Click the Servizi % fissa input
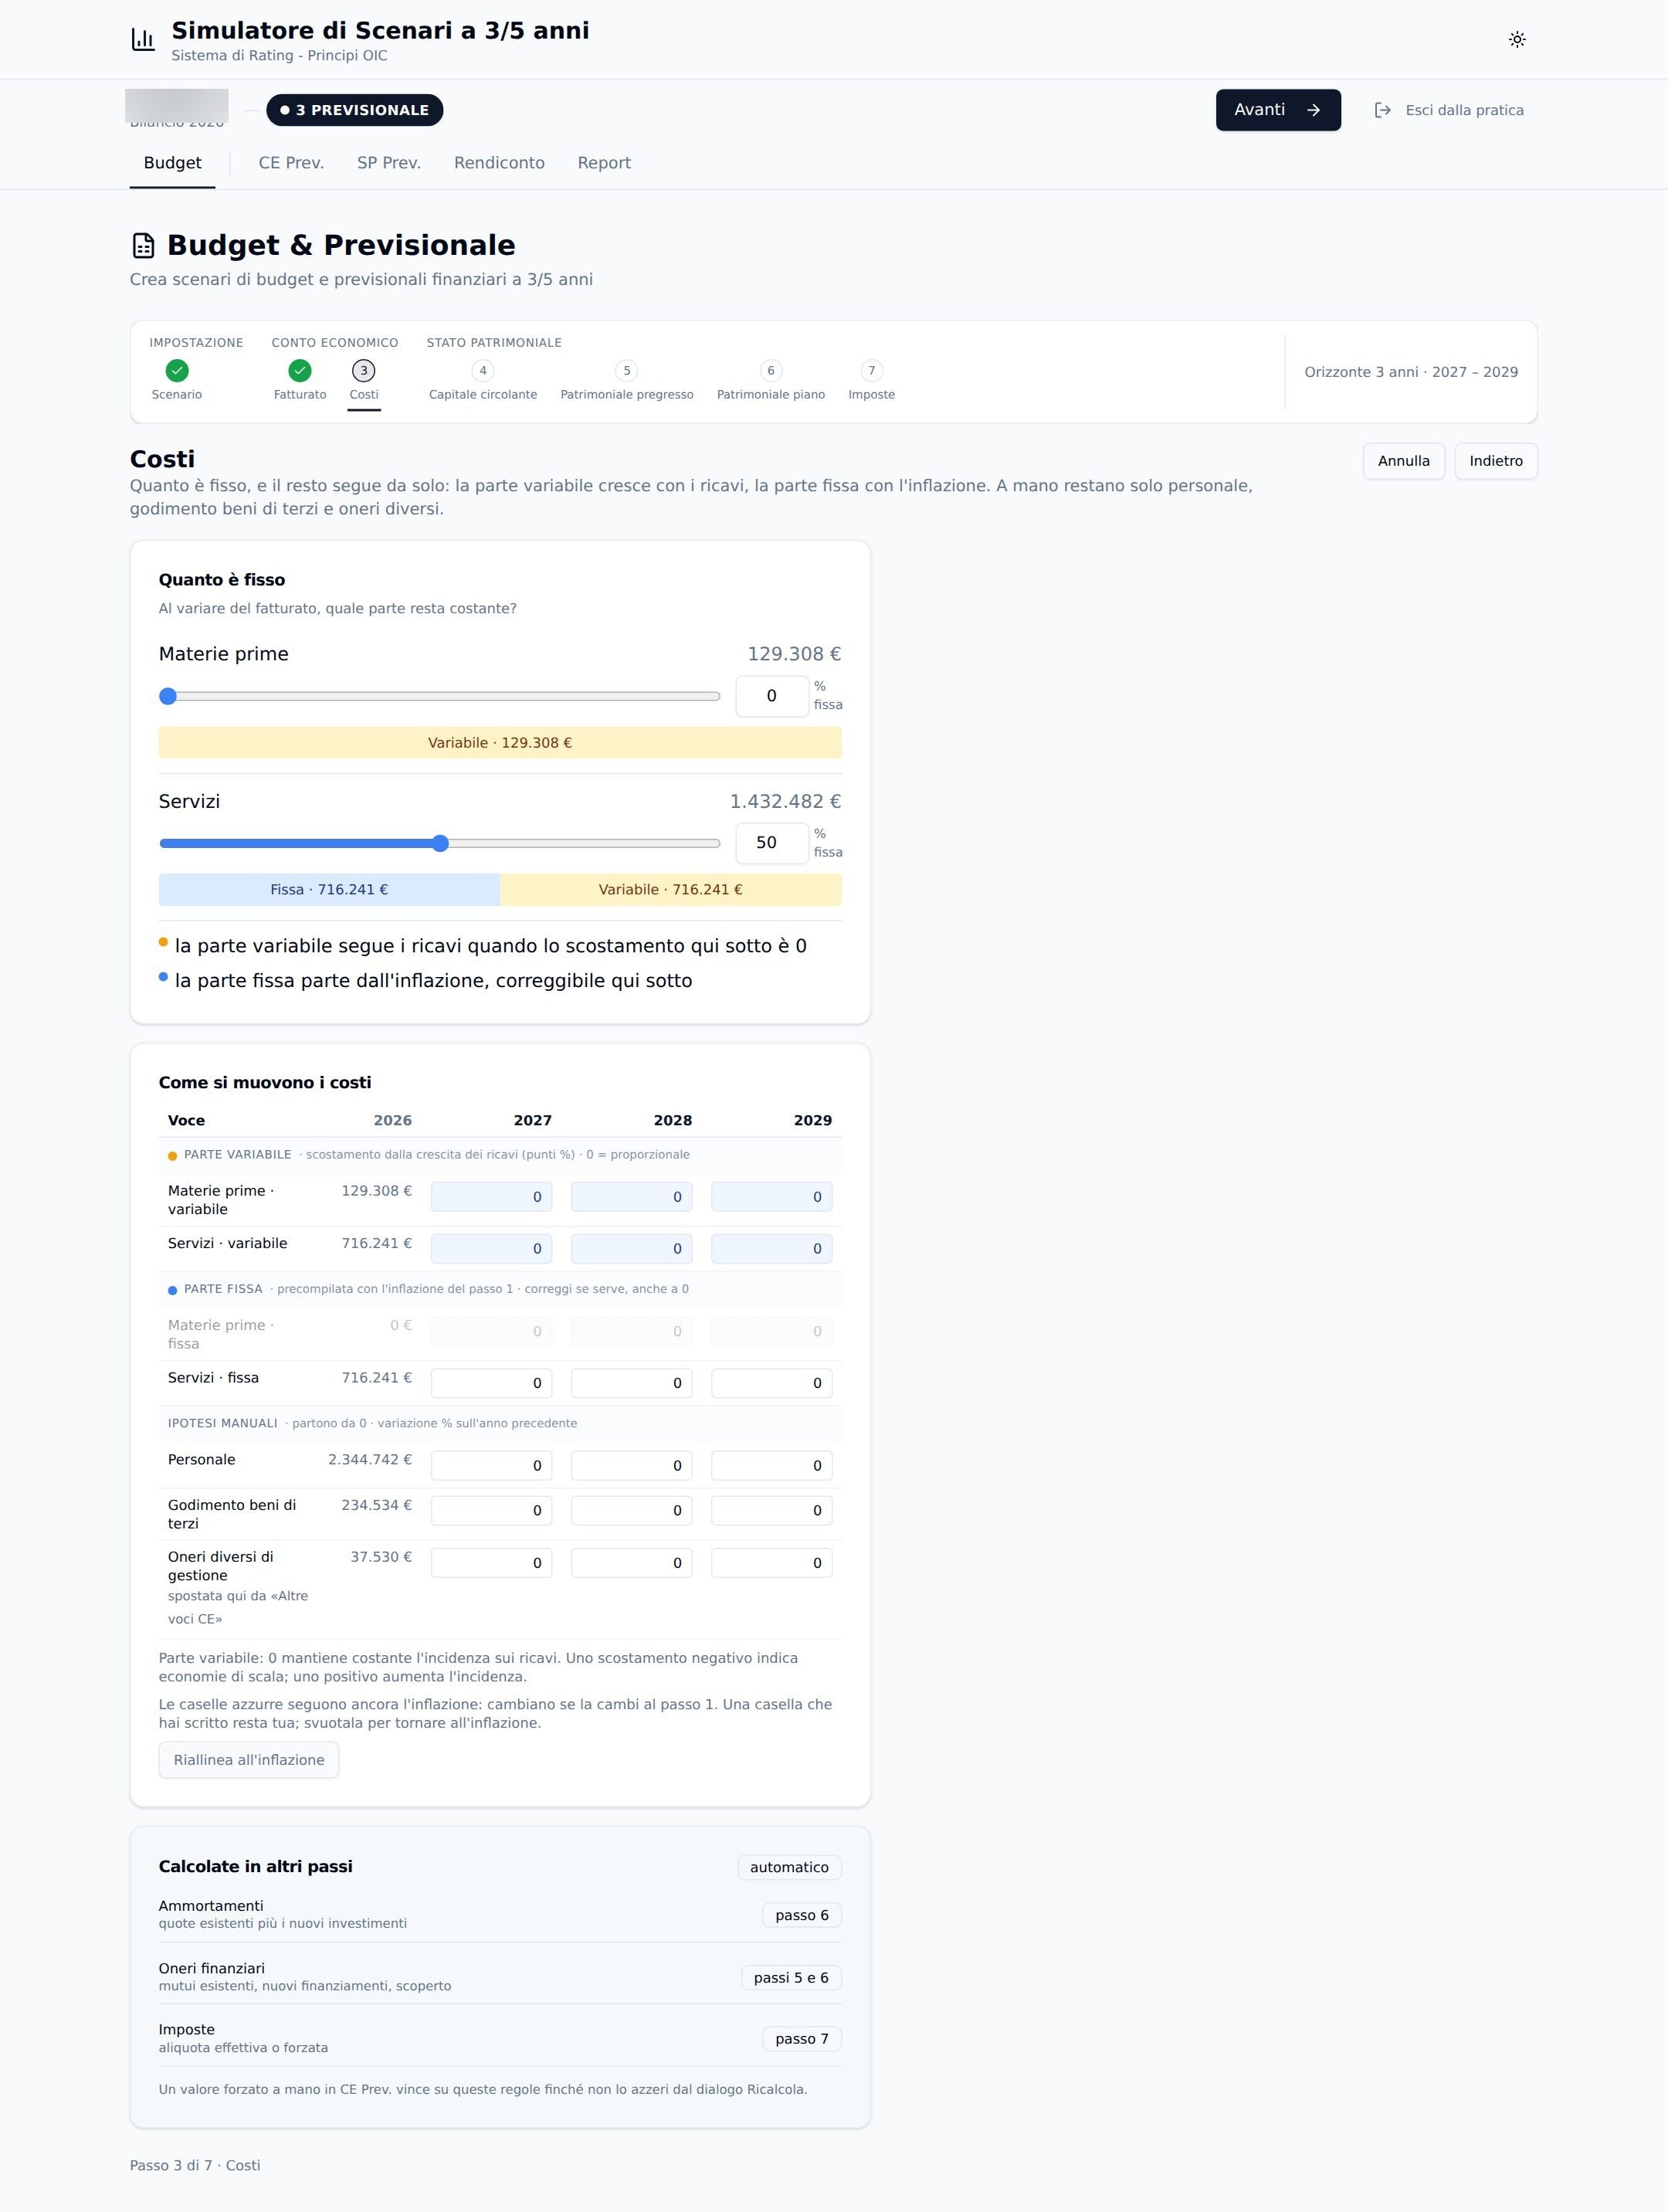Image resolution: width=1668 pixels, height=2212 pixels. (x=772, y=843)
